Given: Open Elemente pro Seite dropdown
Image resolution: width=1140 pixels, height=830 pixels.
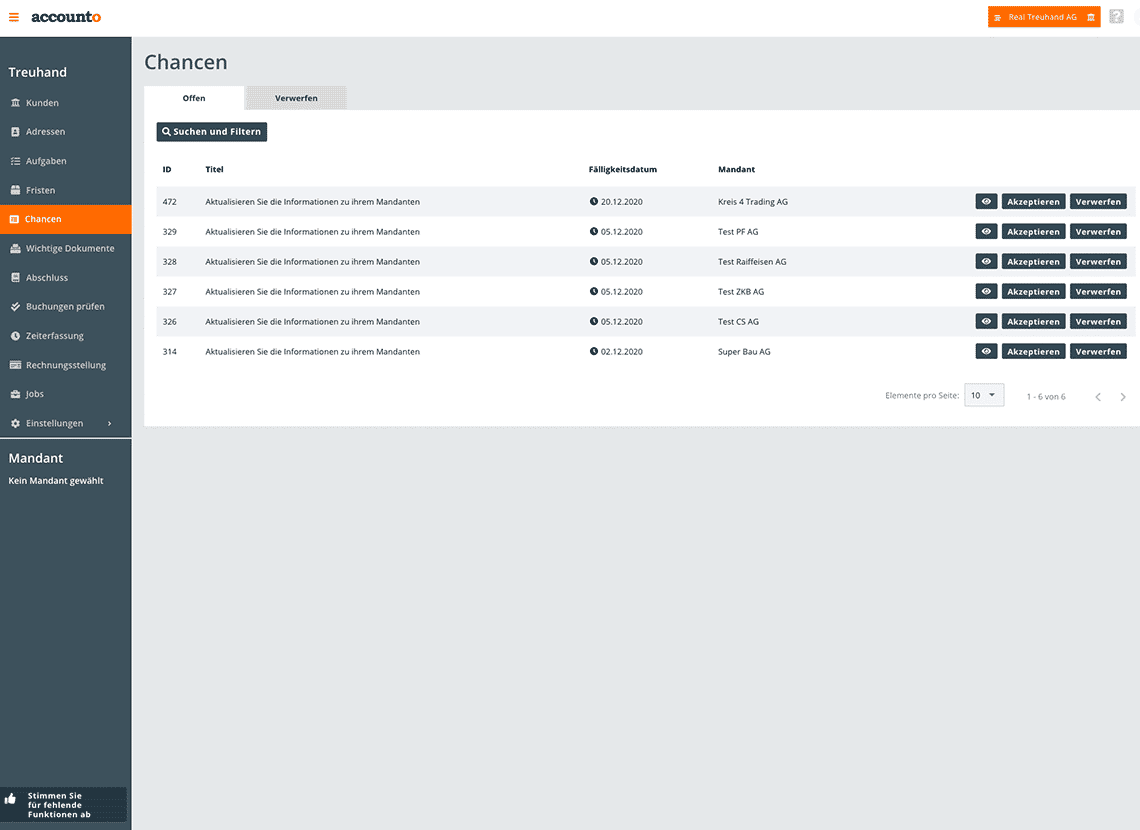Looking at the screenshot, I should [x=983, y=396].
